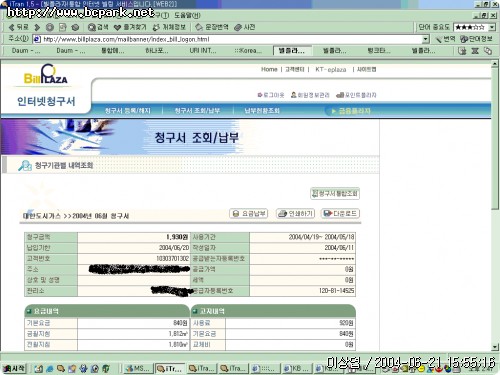Switch to the MS... taskbar window

[x=138, y=368]
